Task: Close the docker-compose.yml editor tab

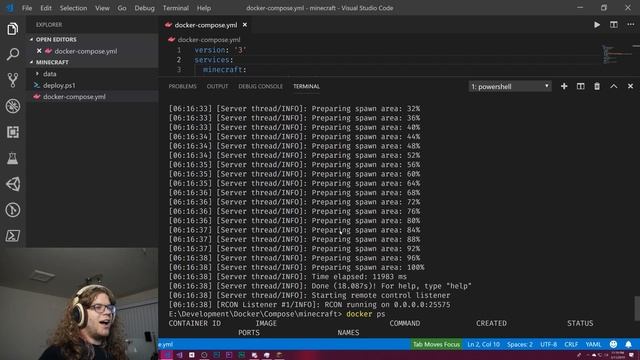Action: [244, 25]
